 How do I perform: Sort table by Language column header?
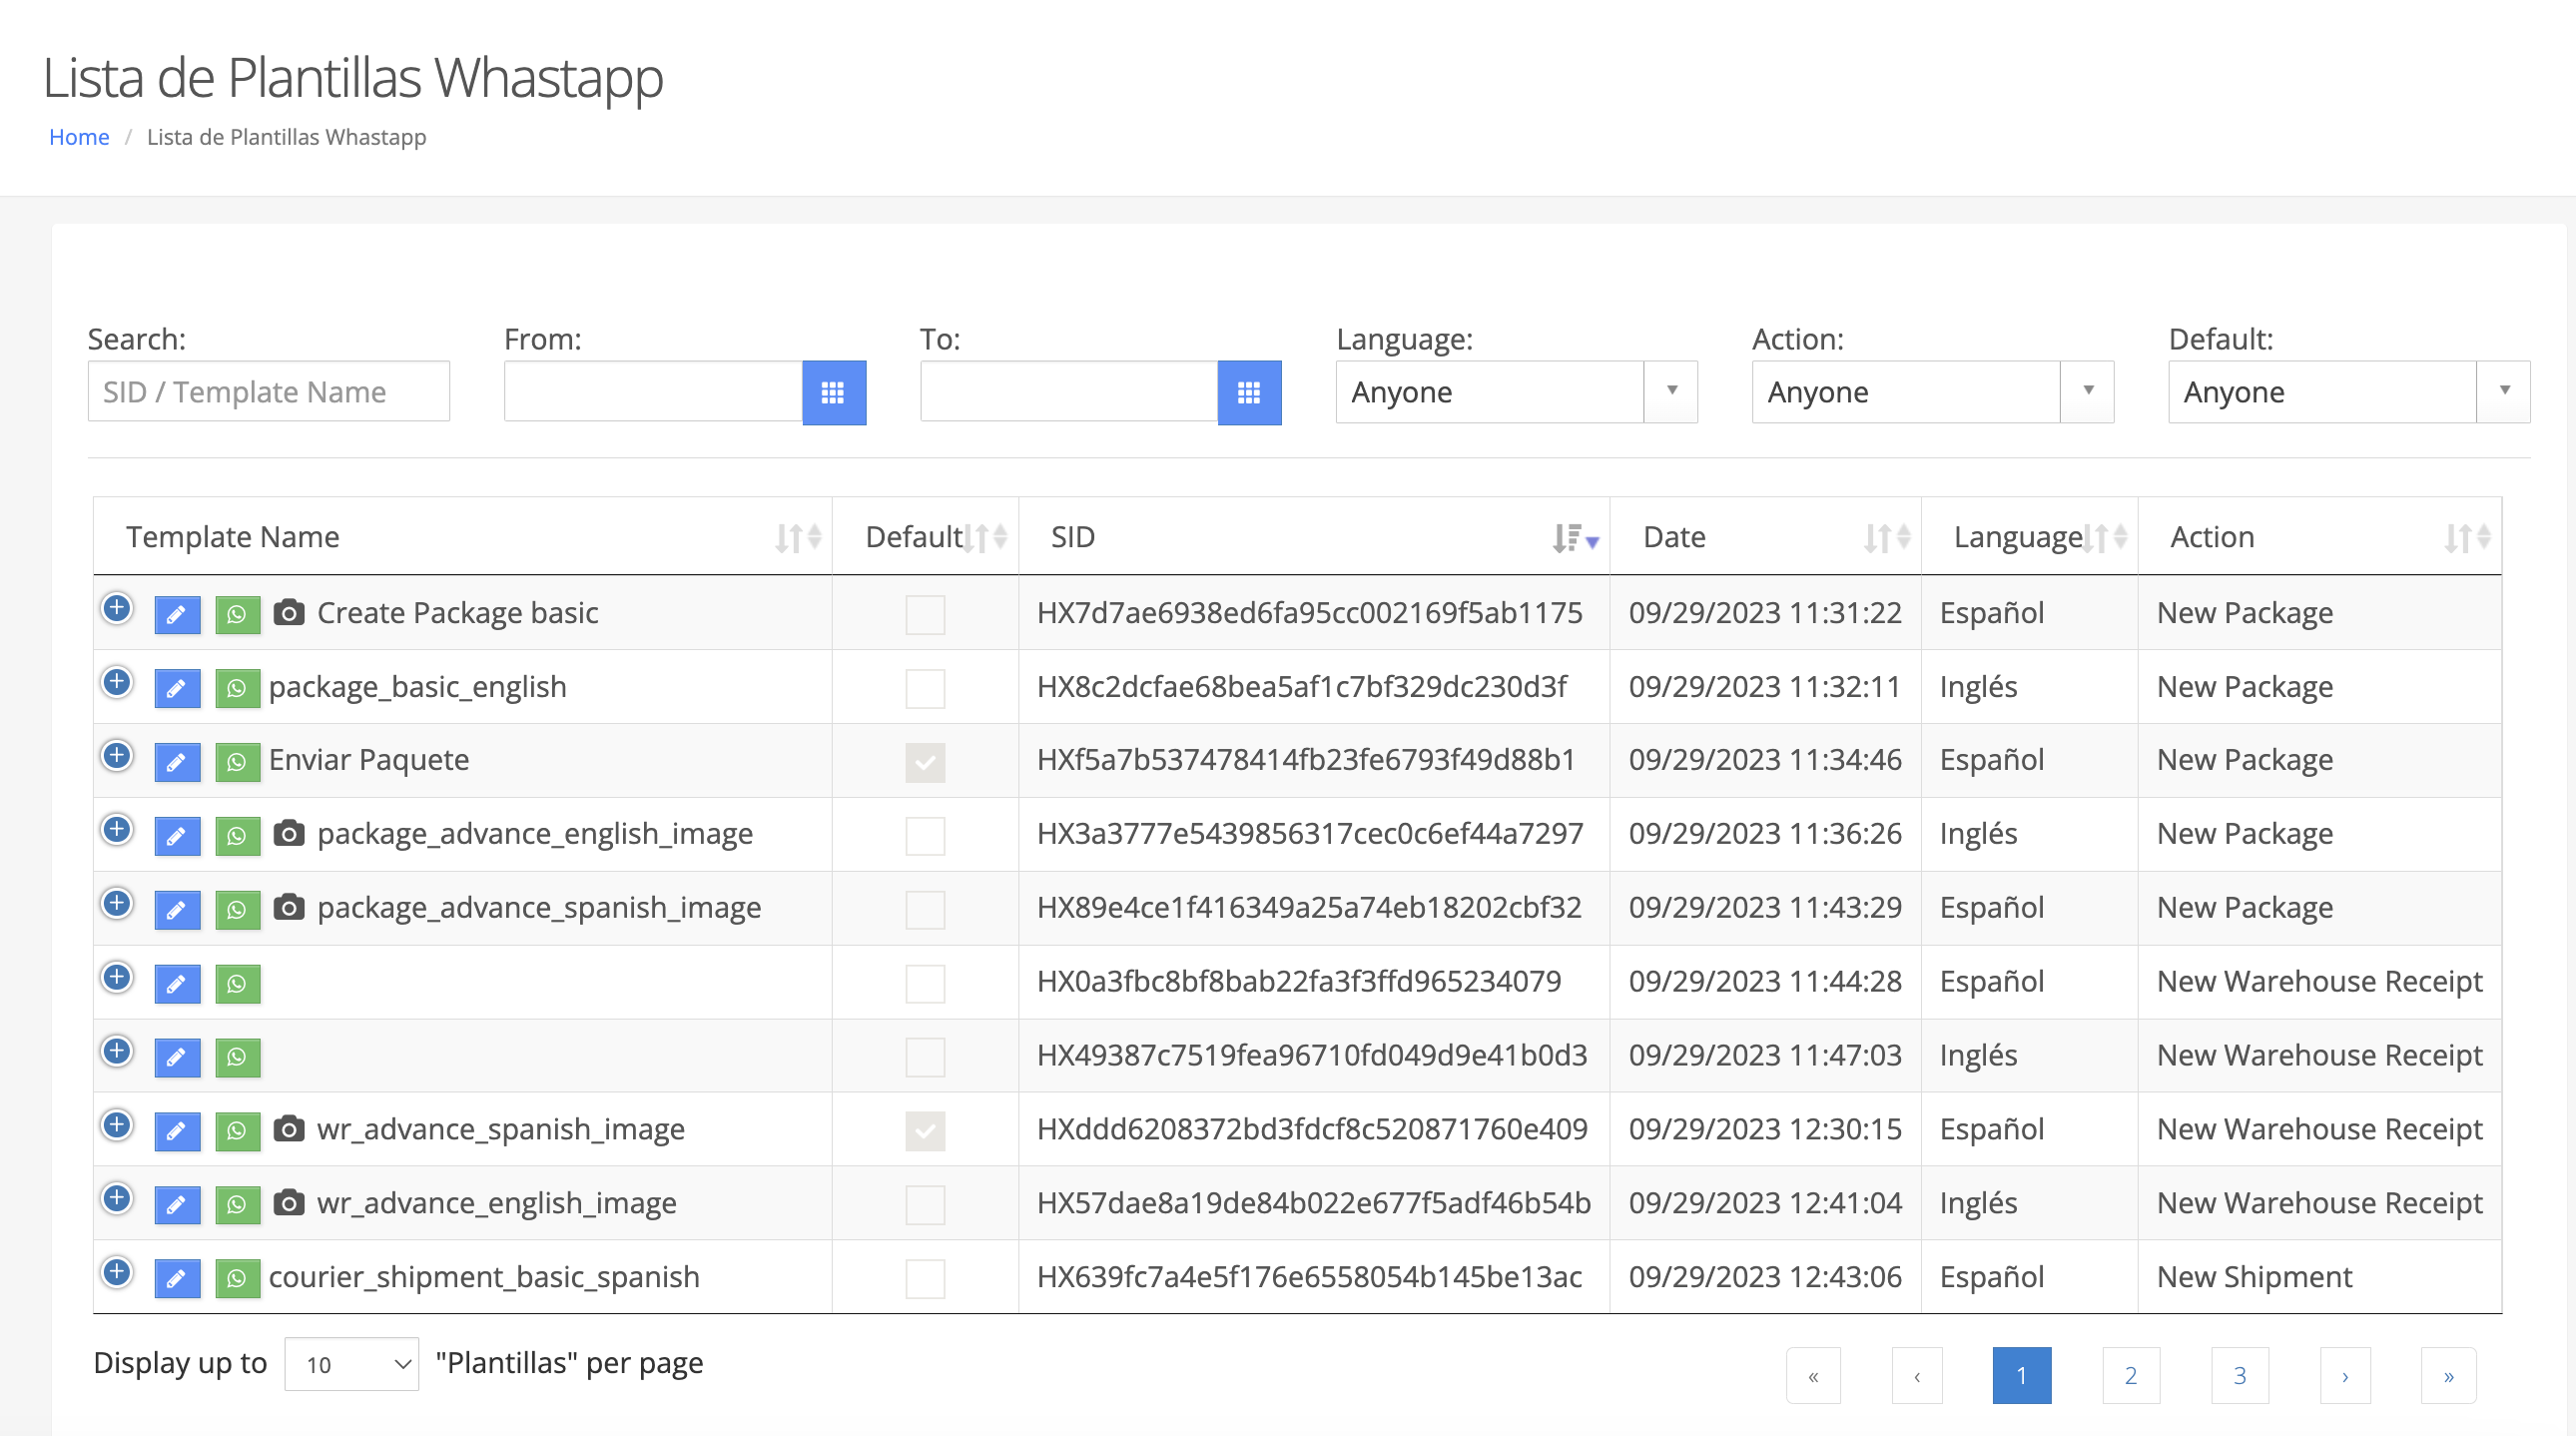click(x=2029, y=537)
